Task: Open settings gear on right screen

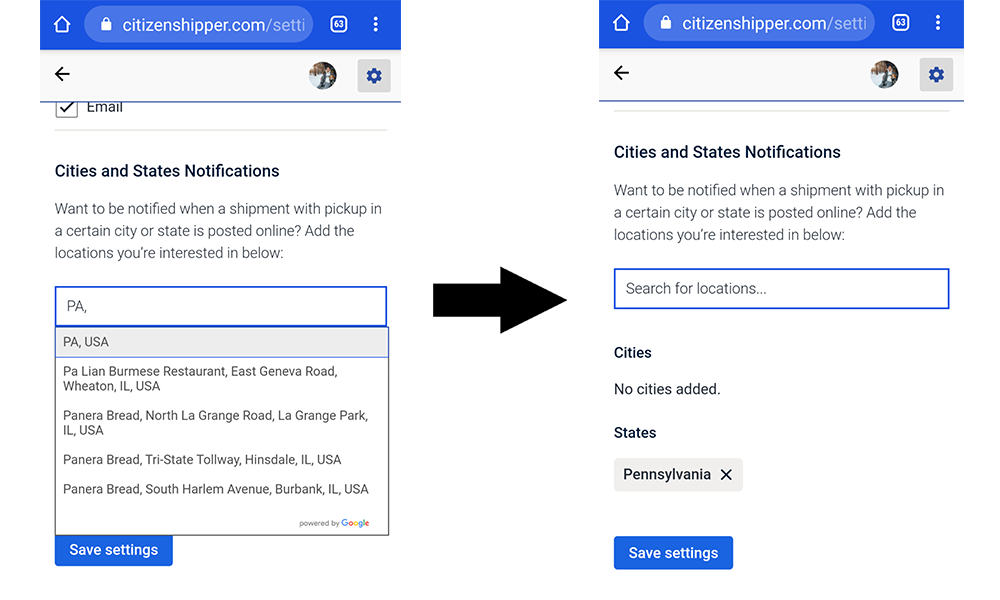Action: point(936,75)
